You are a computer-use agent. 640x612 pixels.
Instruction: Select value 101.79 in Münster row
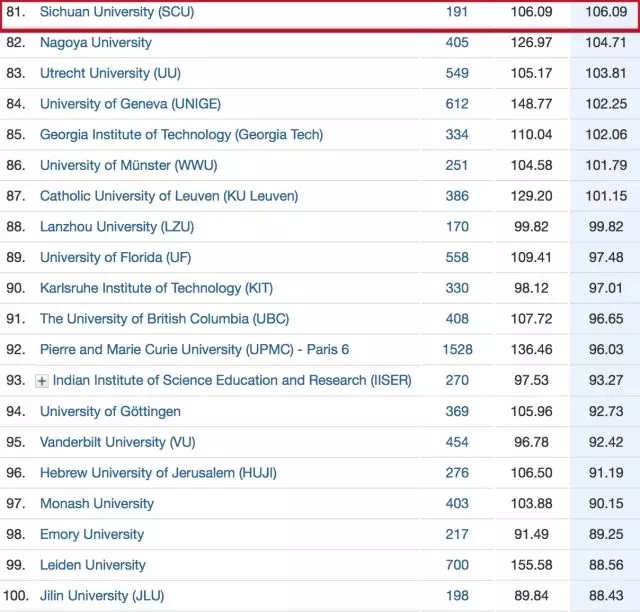tap(606, 165)
